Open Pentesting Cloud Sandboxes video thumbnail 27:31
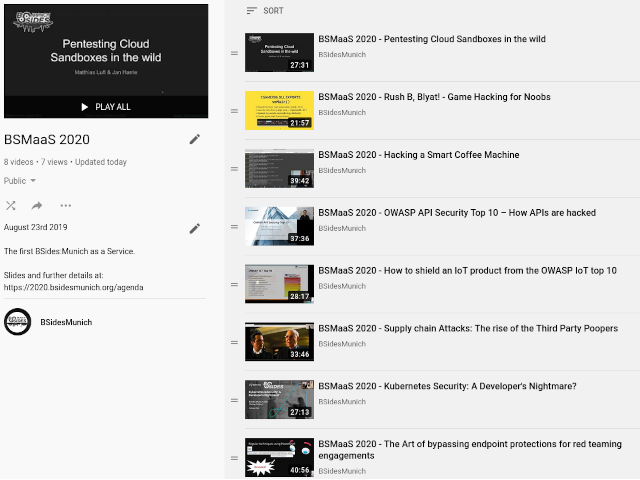Viewport: 640px width, 480px height. [x=280, y=53]
